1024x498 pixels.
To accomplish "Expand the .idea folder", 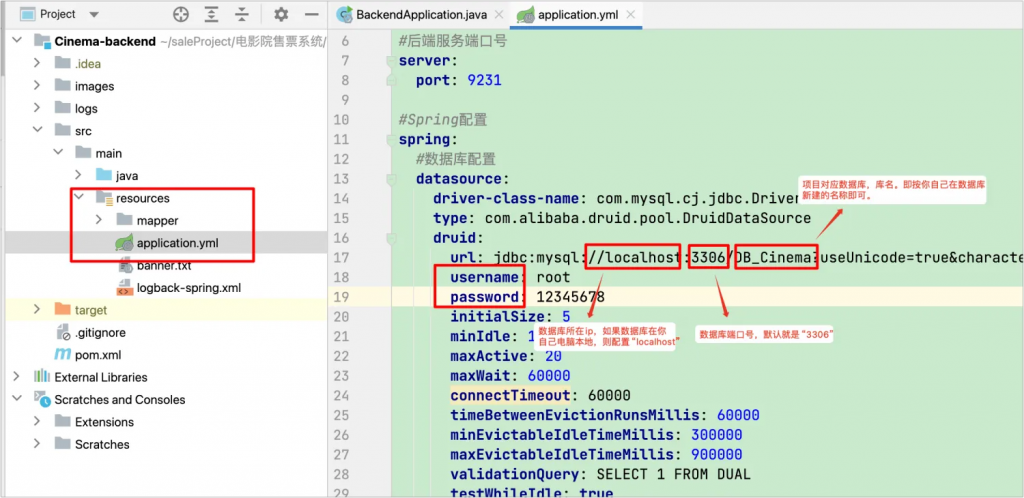I will point(37,64).
